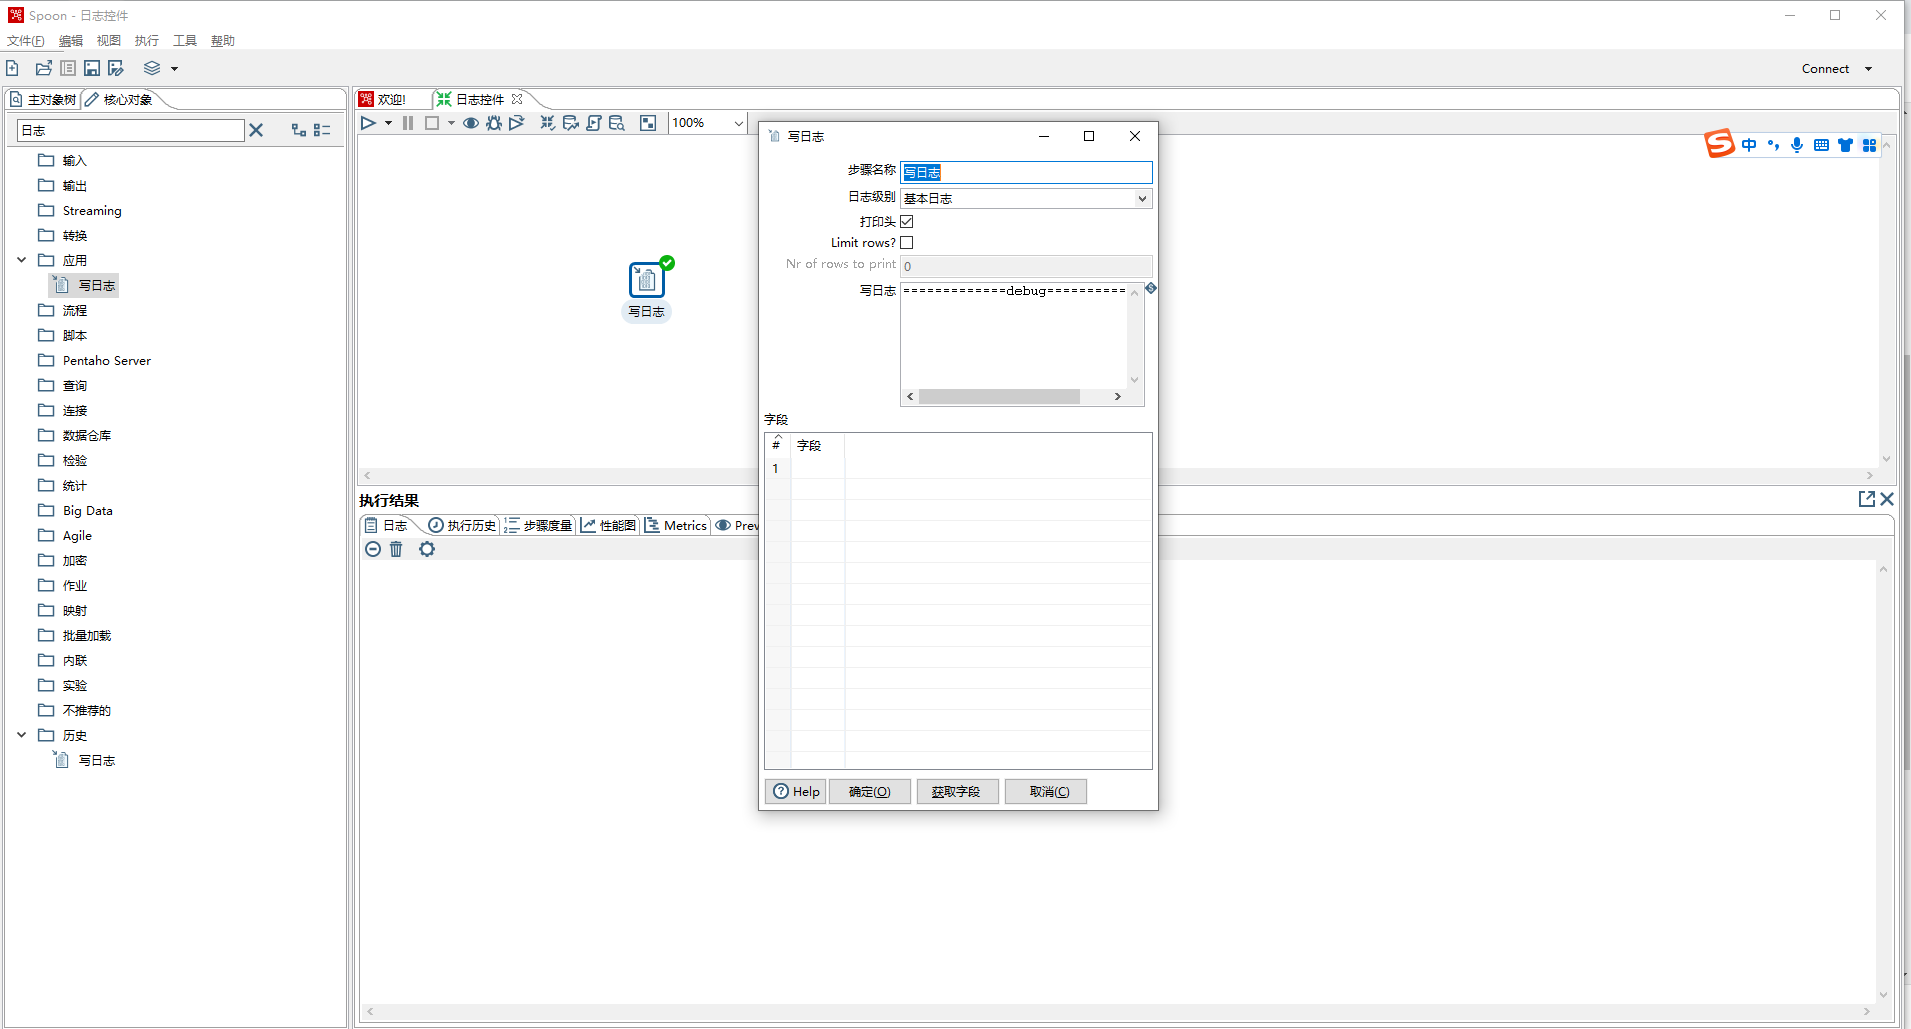Screen dimensions: 1911x1029
Task: Open log settings gear icon
Action: tap(427, 549)
